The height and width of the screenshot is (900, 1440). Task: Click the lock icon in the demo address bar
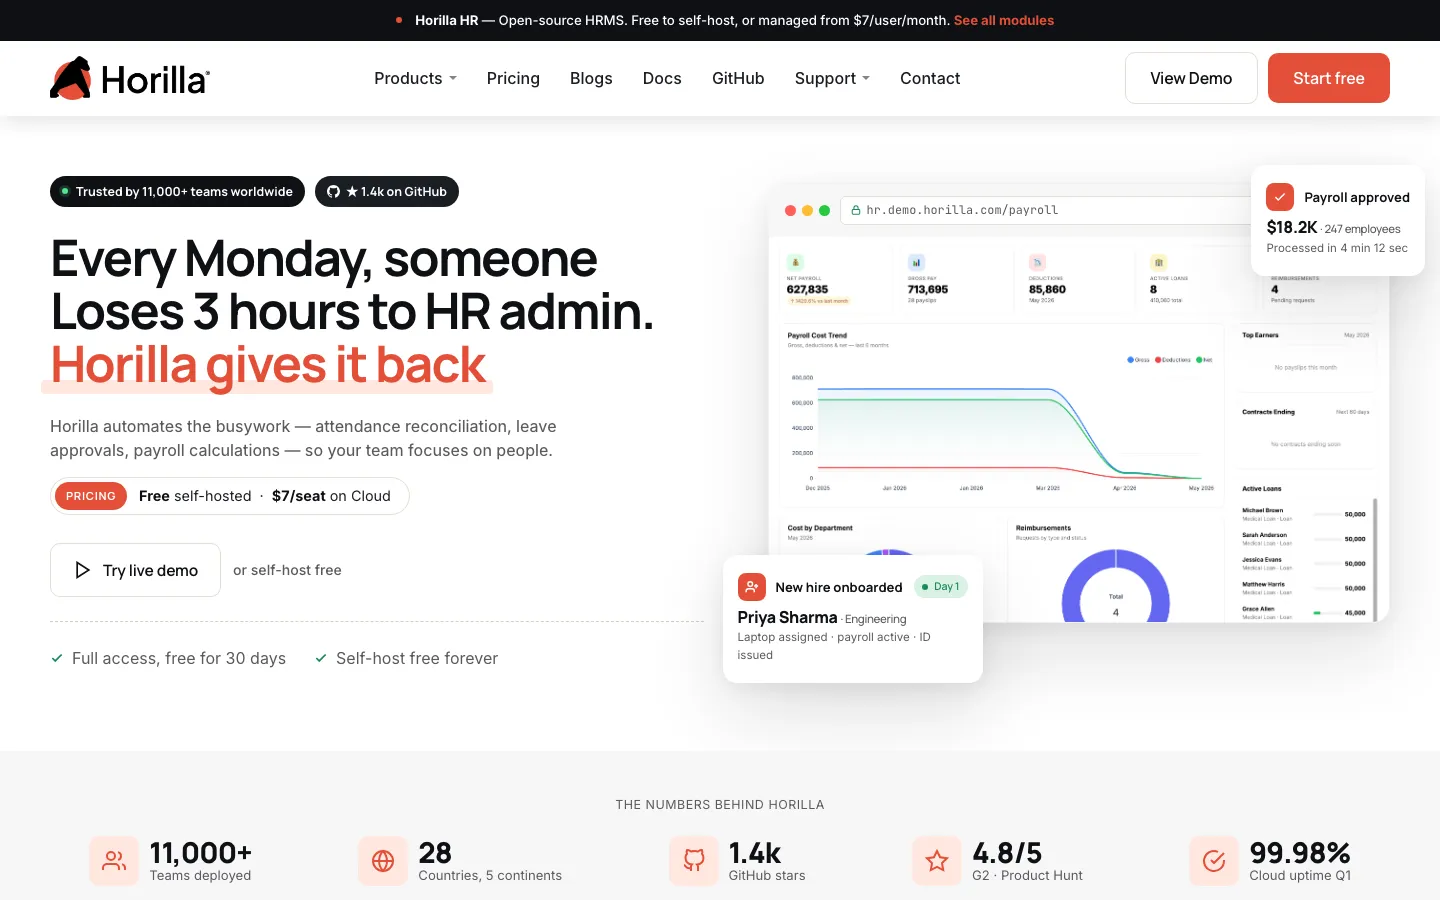(x=856, y=210)
